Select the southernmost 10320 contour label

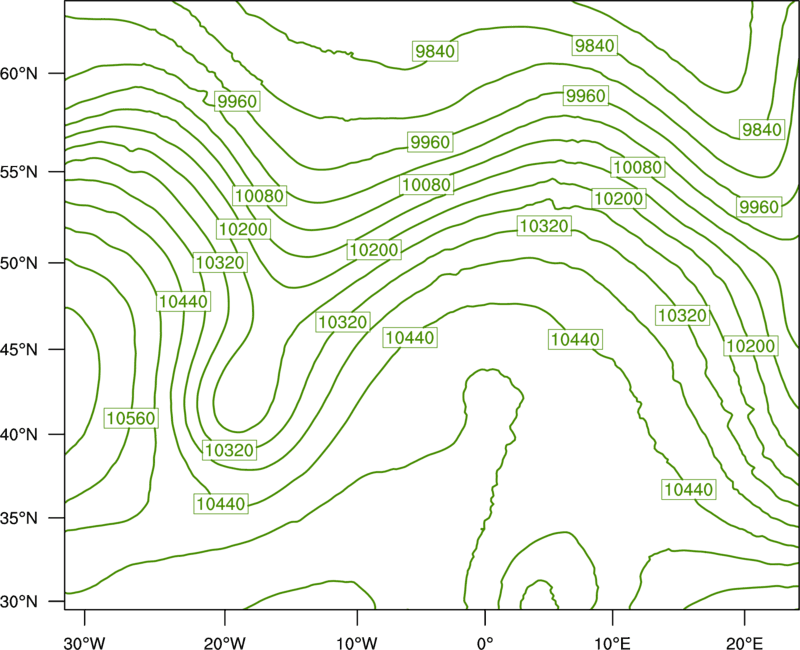(230, 450)
